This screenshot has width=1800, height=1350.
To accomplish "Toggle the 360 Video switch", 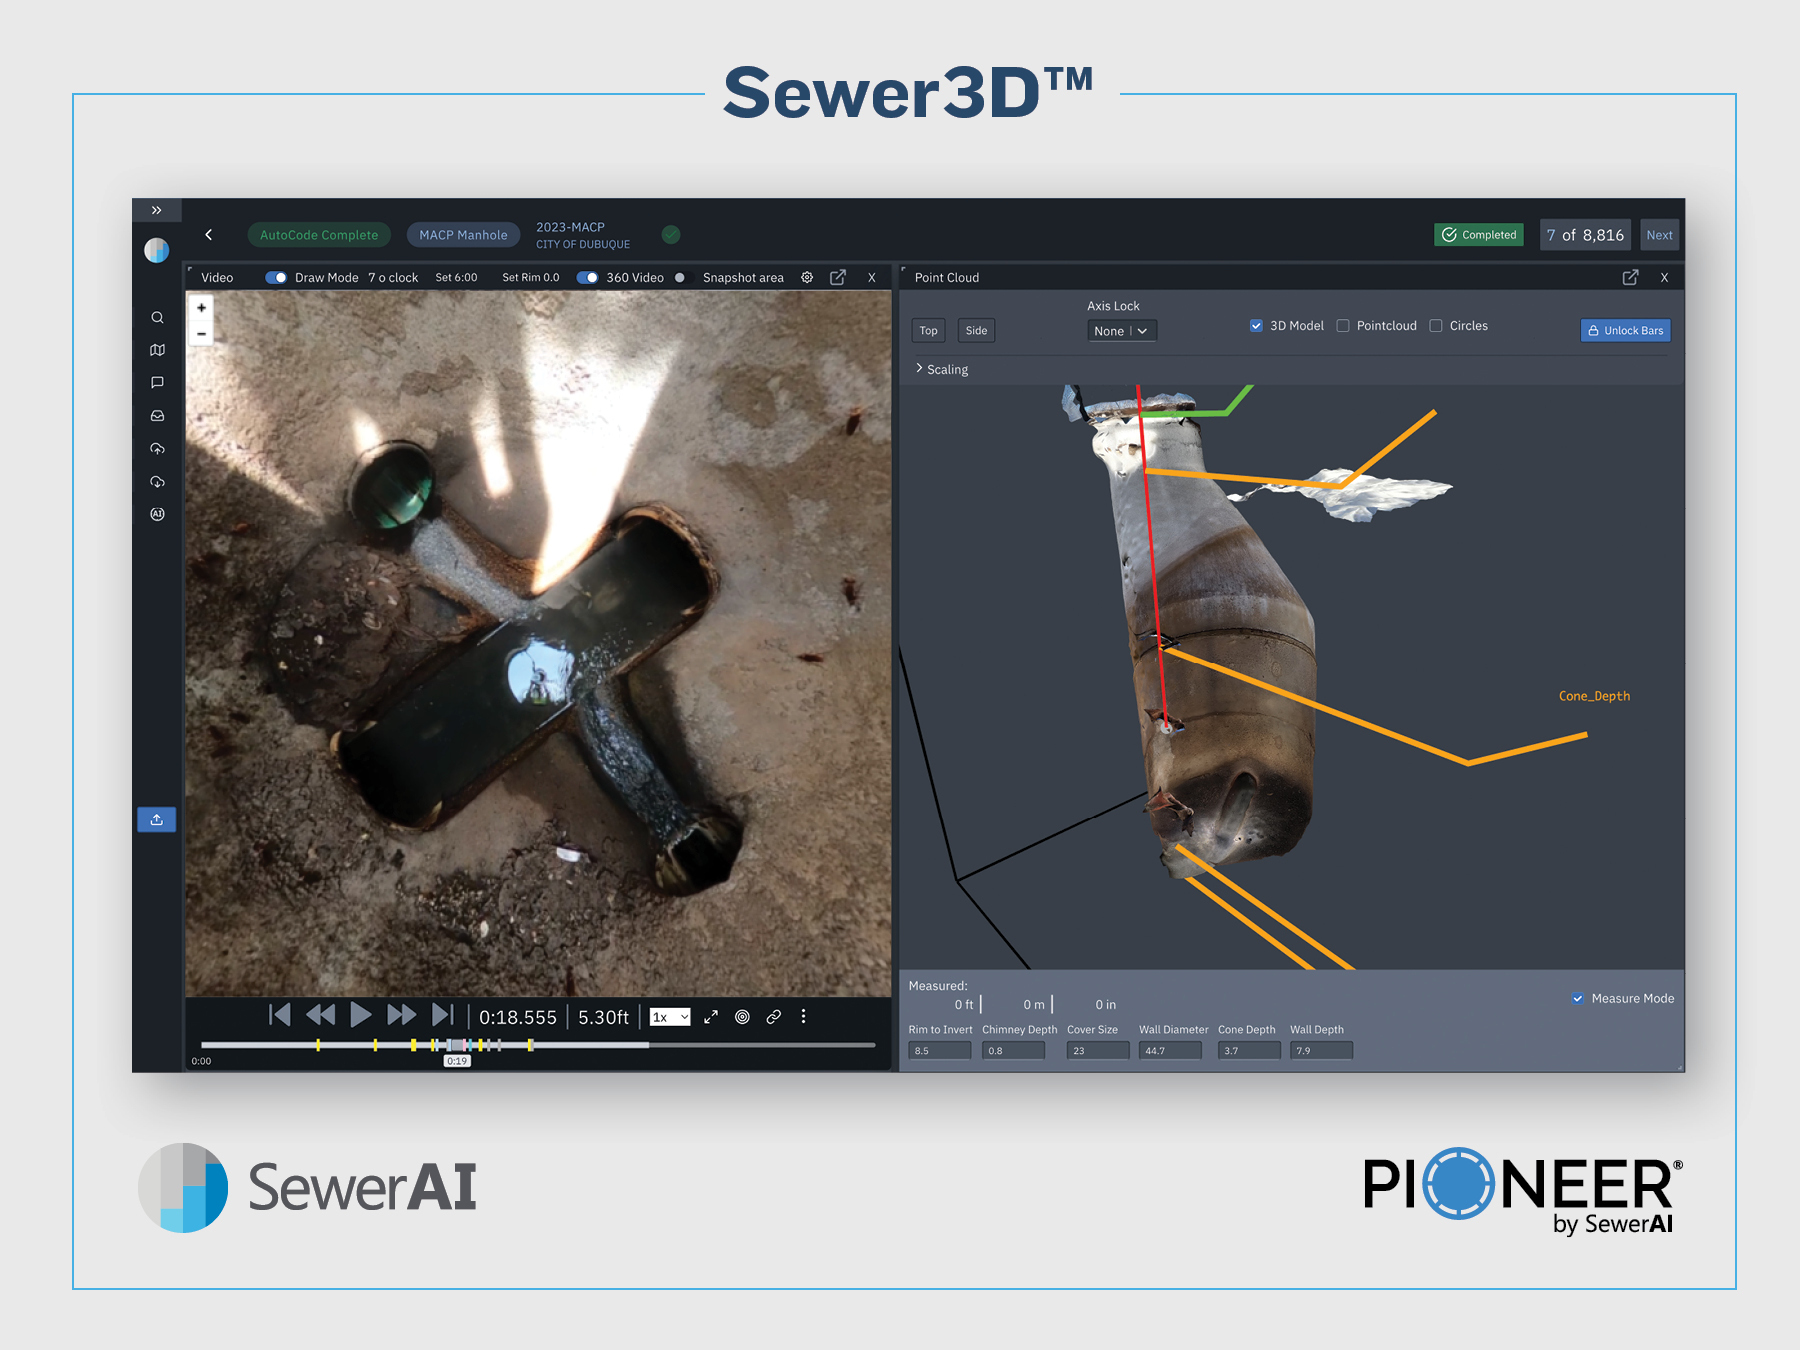I will tap(587, 277).
